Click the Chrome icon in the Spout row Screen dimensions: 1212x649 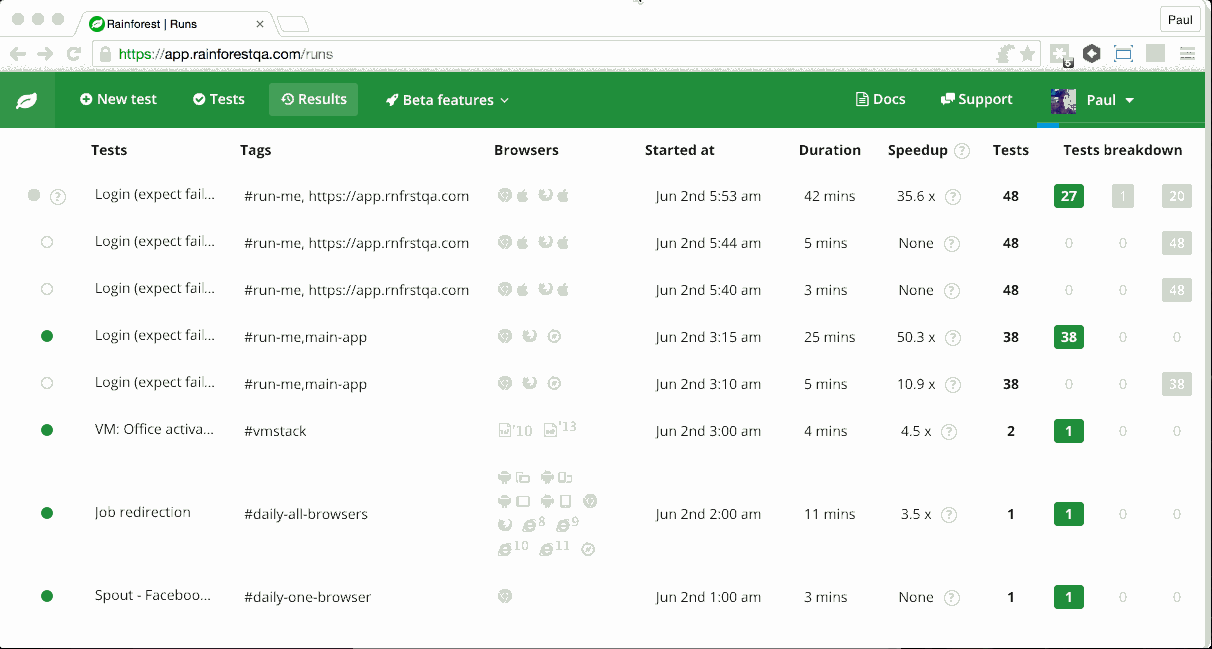[505, 596]
